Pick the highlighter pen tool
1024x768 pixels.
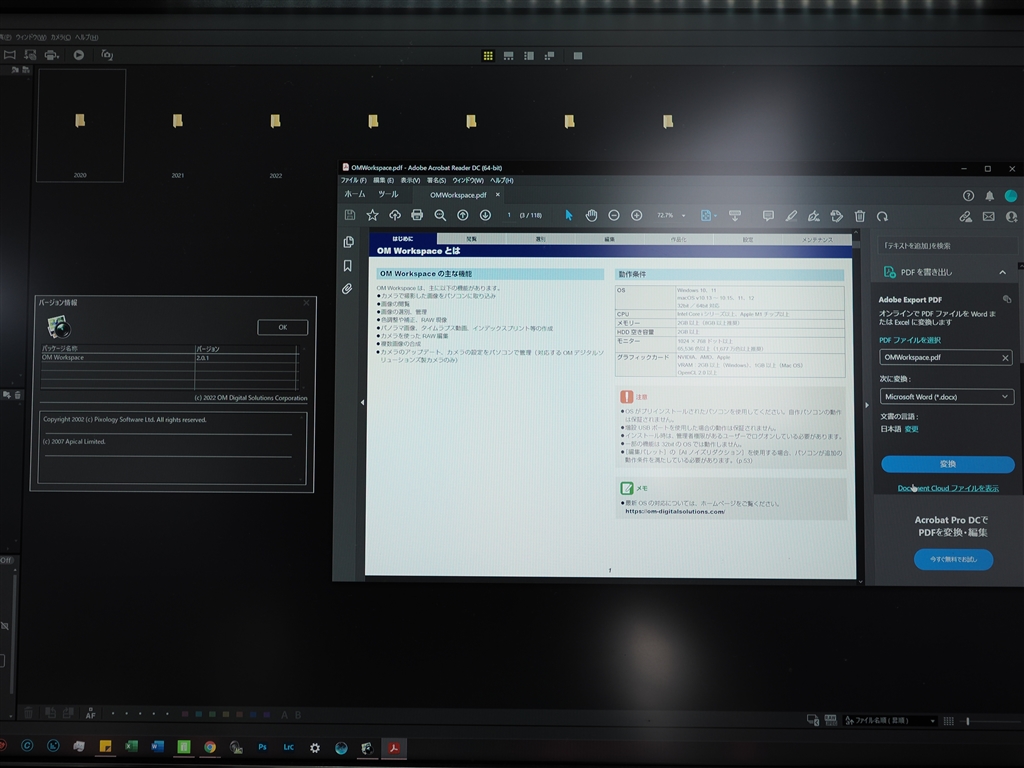tap(791, 216)
